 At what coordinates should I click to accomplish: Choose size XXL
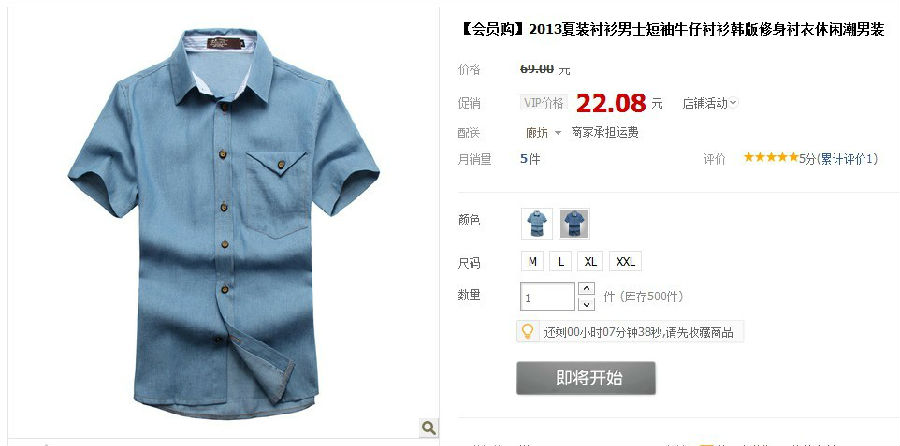click(x=625, y=262)
